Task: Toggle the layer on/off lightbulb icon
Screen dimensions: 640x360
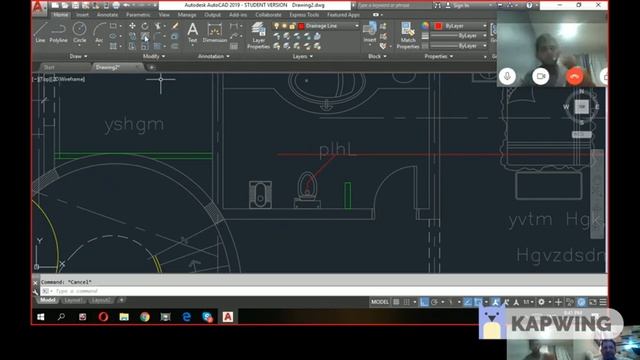Action: (x=276, y=26)
